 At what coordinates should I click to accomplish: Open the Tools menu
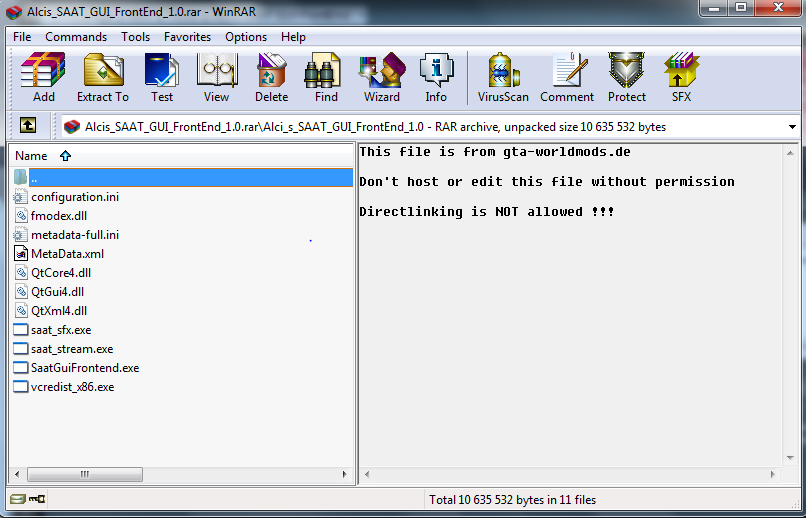coord(136,37)
